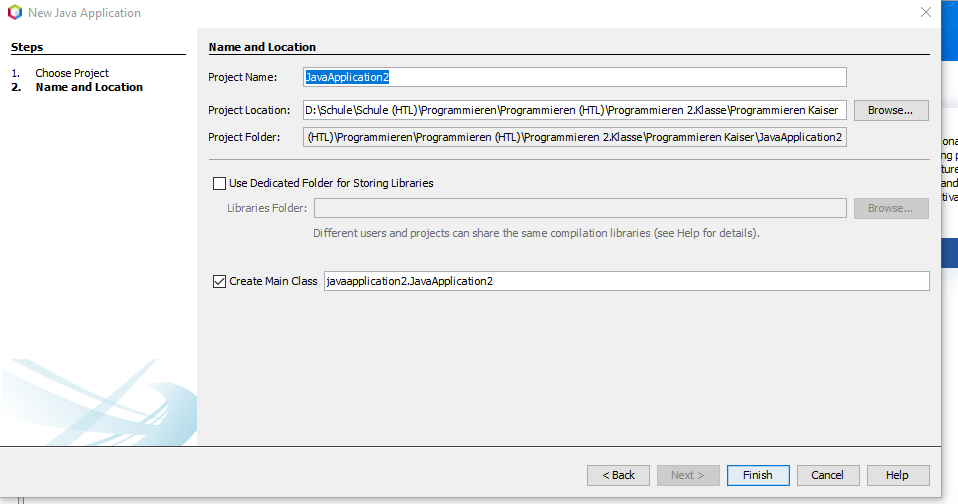The height and width of the screenshot is (504, 958).
Task: Browse for project location
Action: 891,110
